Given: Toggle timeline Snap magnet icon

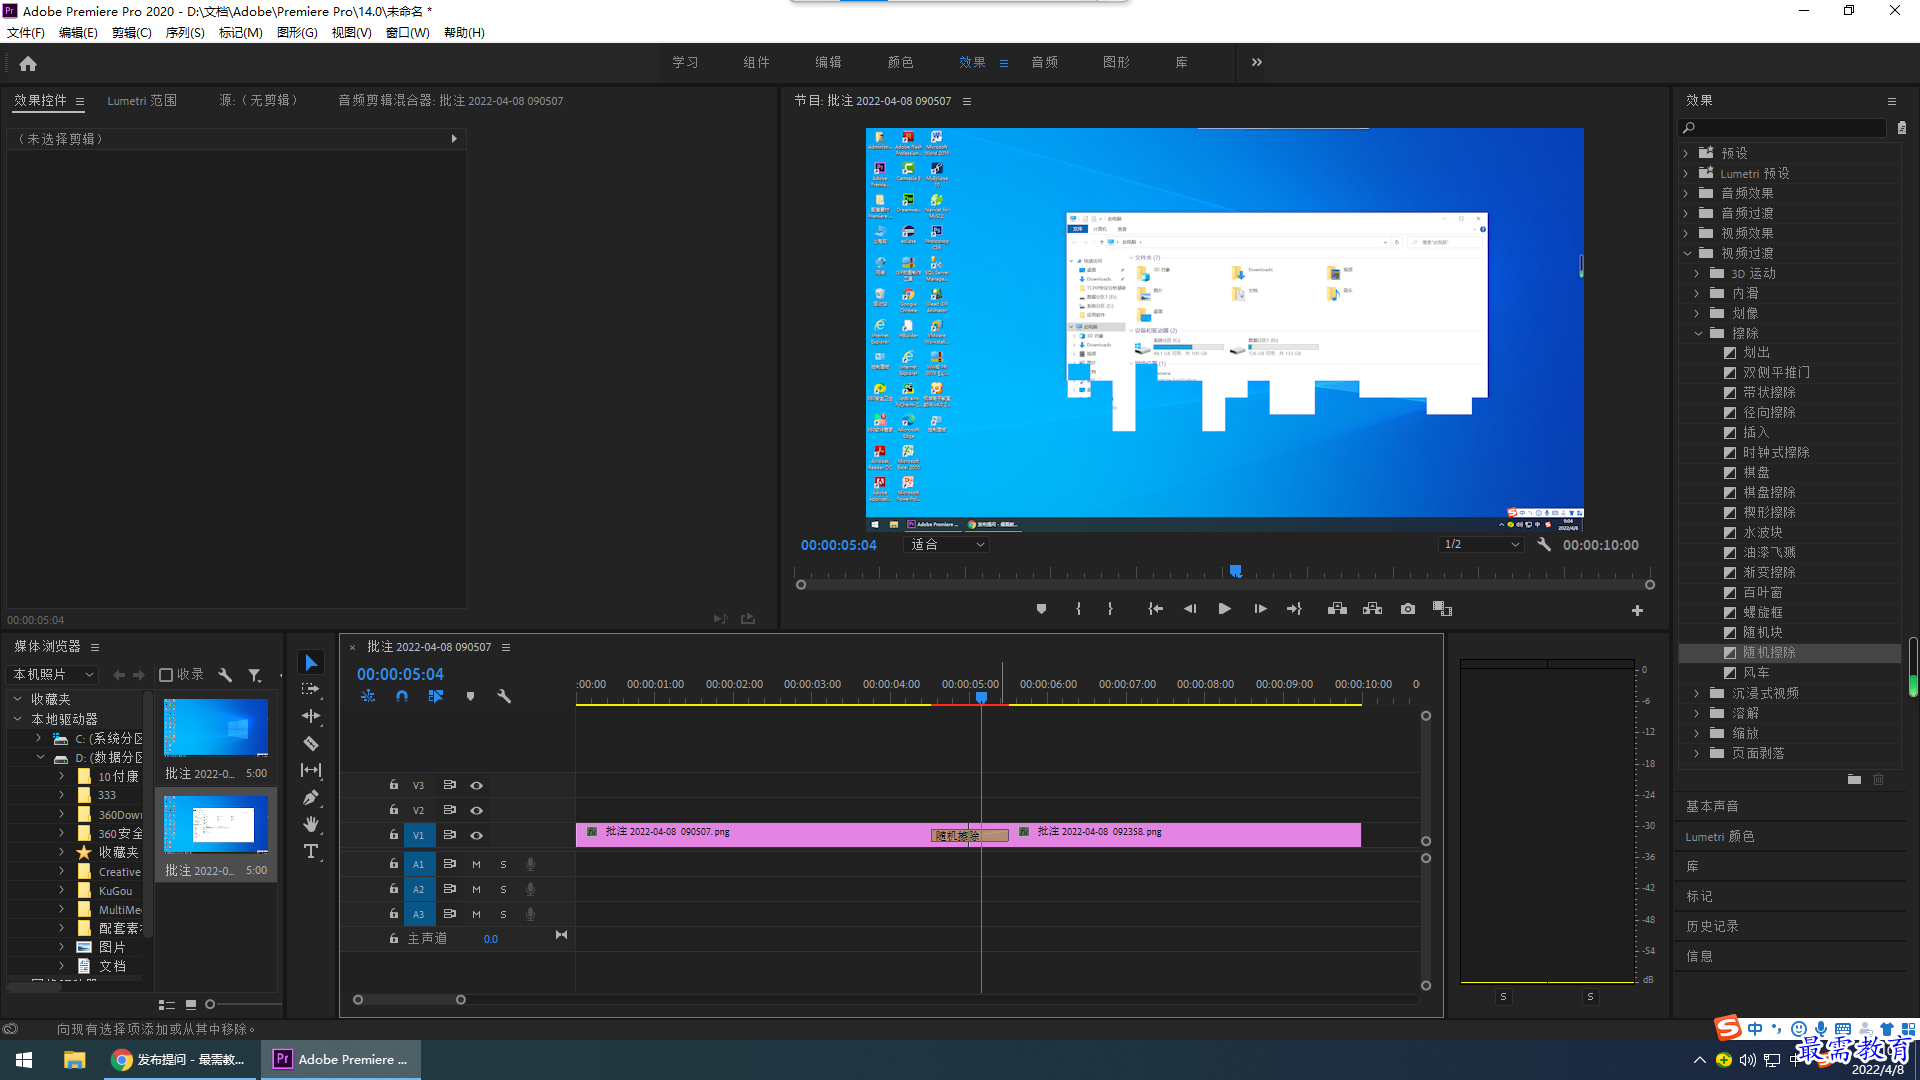Looking at the screenshot, I should pos(401,696).
